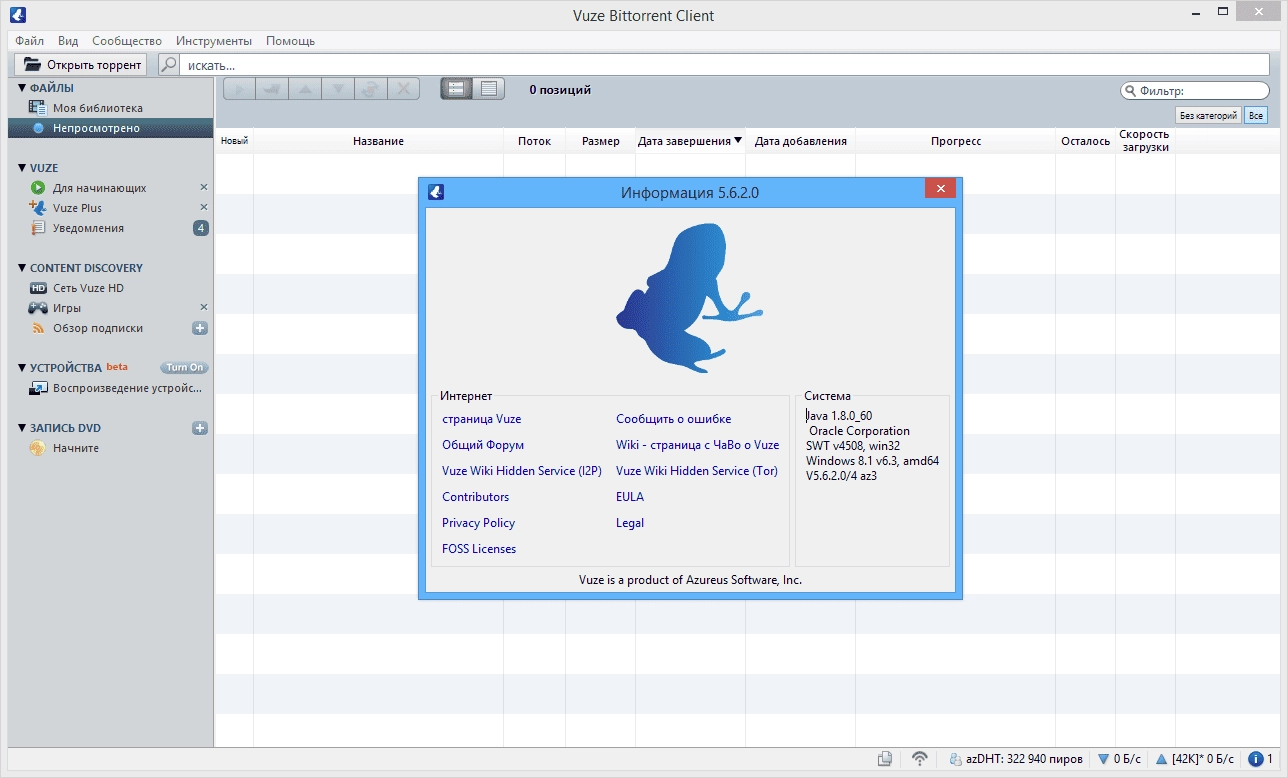Click the notifications count badge 4
1288x778 pixels.
coord(201,228)
